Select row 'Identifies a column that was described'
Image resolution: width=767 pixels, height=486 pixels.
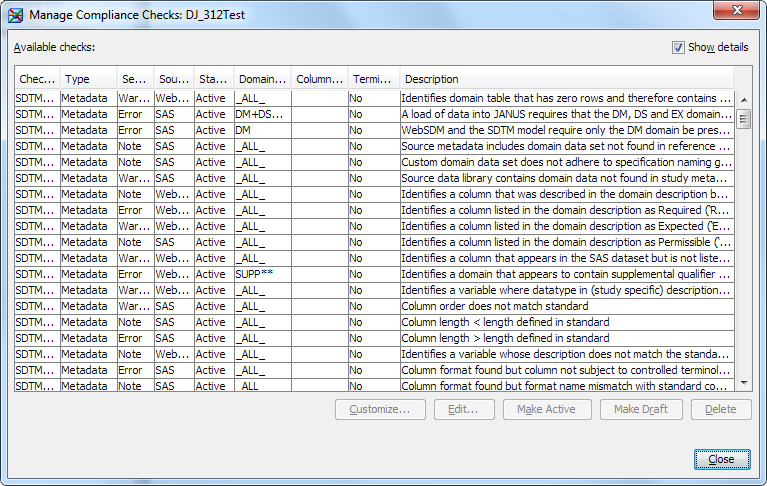[x=374, y=194]
